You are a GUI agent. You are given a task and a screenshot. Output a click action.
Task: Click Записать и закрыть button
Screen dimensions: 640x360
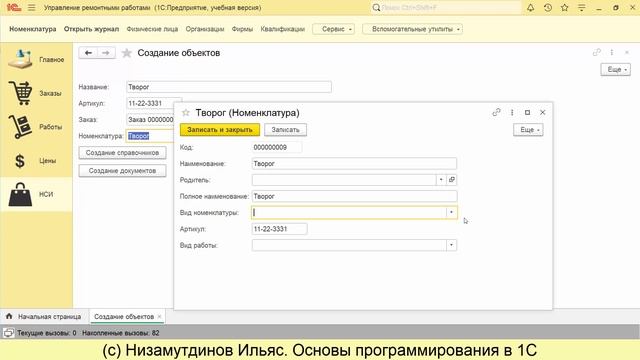[x=220, y=129]
